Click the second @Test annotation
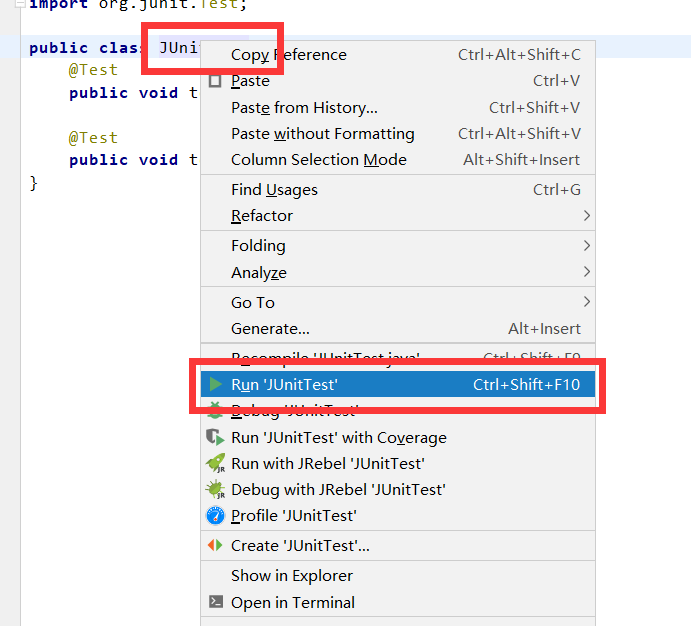 pos(93,138)
